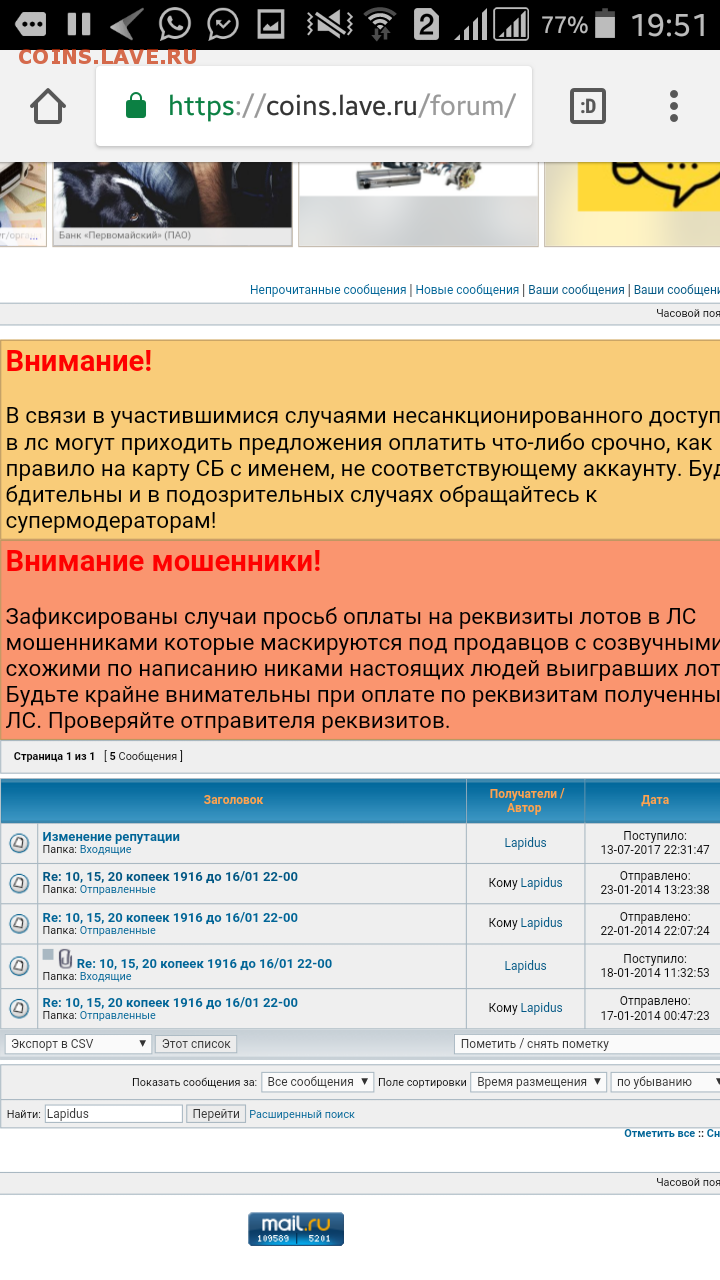Click message icon of row dated 23-01-2014
The height and width of the screenshot is (1280, 720).
coord(19,883)
